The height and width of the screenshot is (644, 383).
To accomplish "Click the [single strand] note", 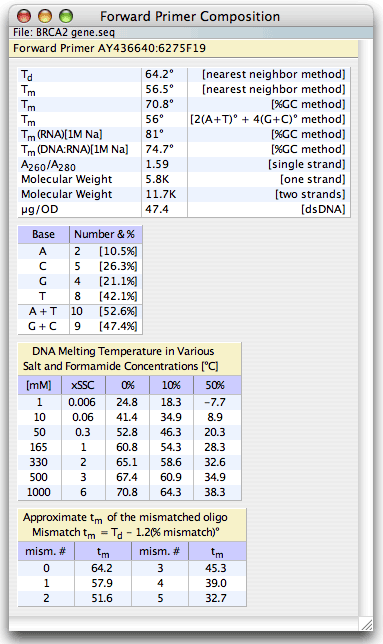I will 307,164.
